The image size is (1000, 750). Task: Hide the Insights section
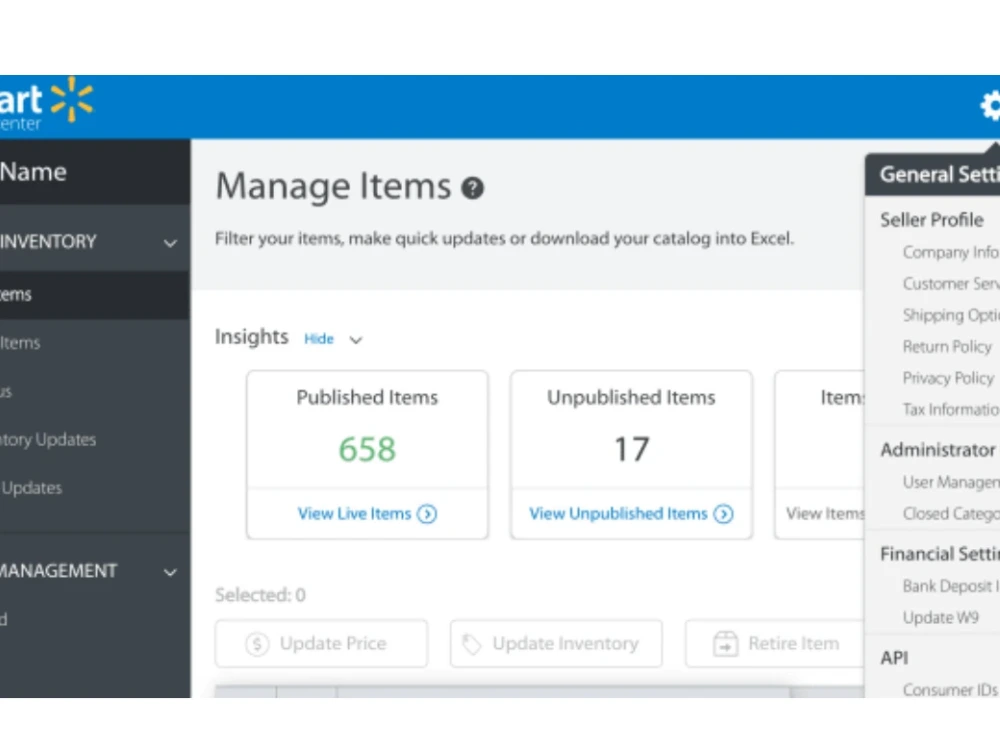(x=318, y=338)
